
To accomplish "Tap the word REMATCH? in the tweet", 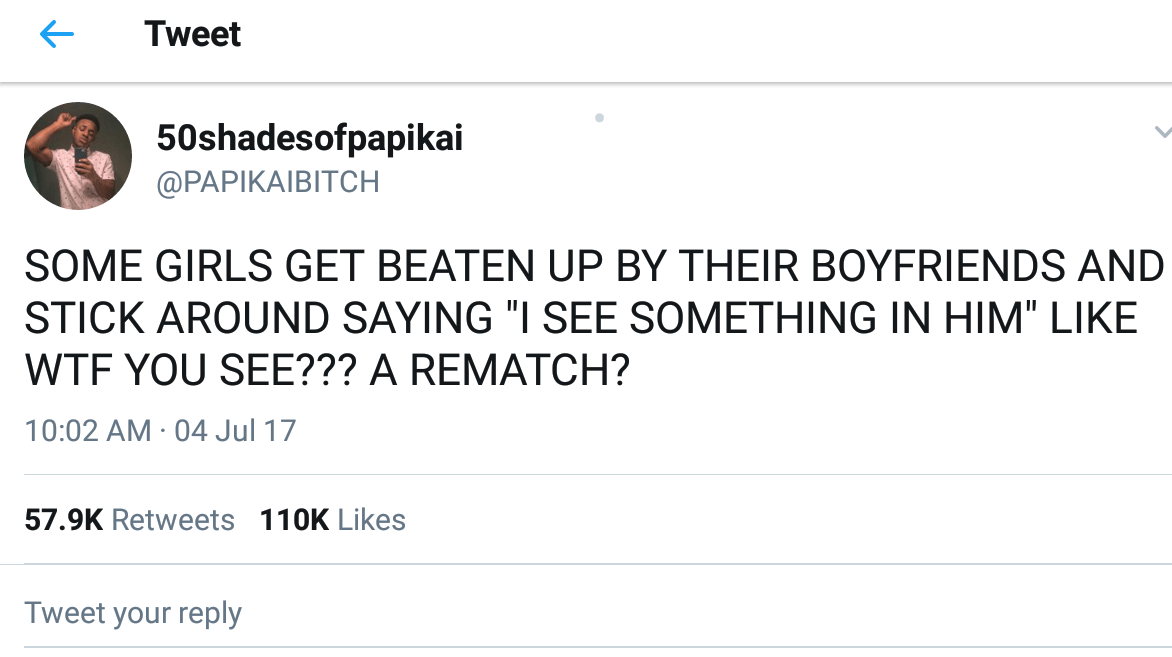I will [519, 372].
